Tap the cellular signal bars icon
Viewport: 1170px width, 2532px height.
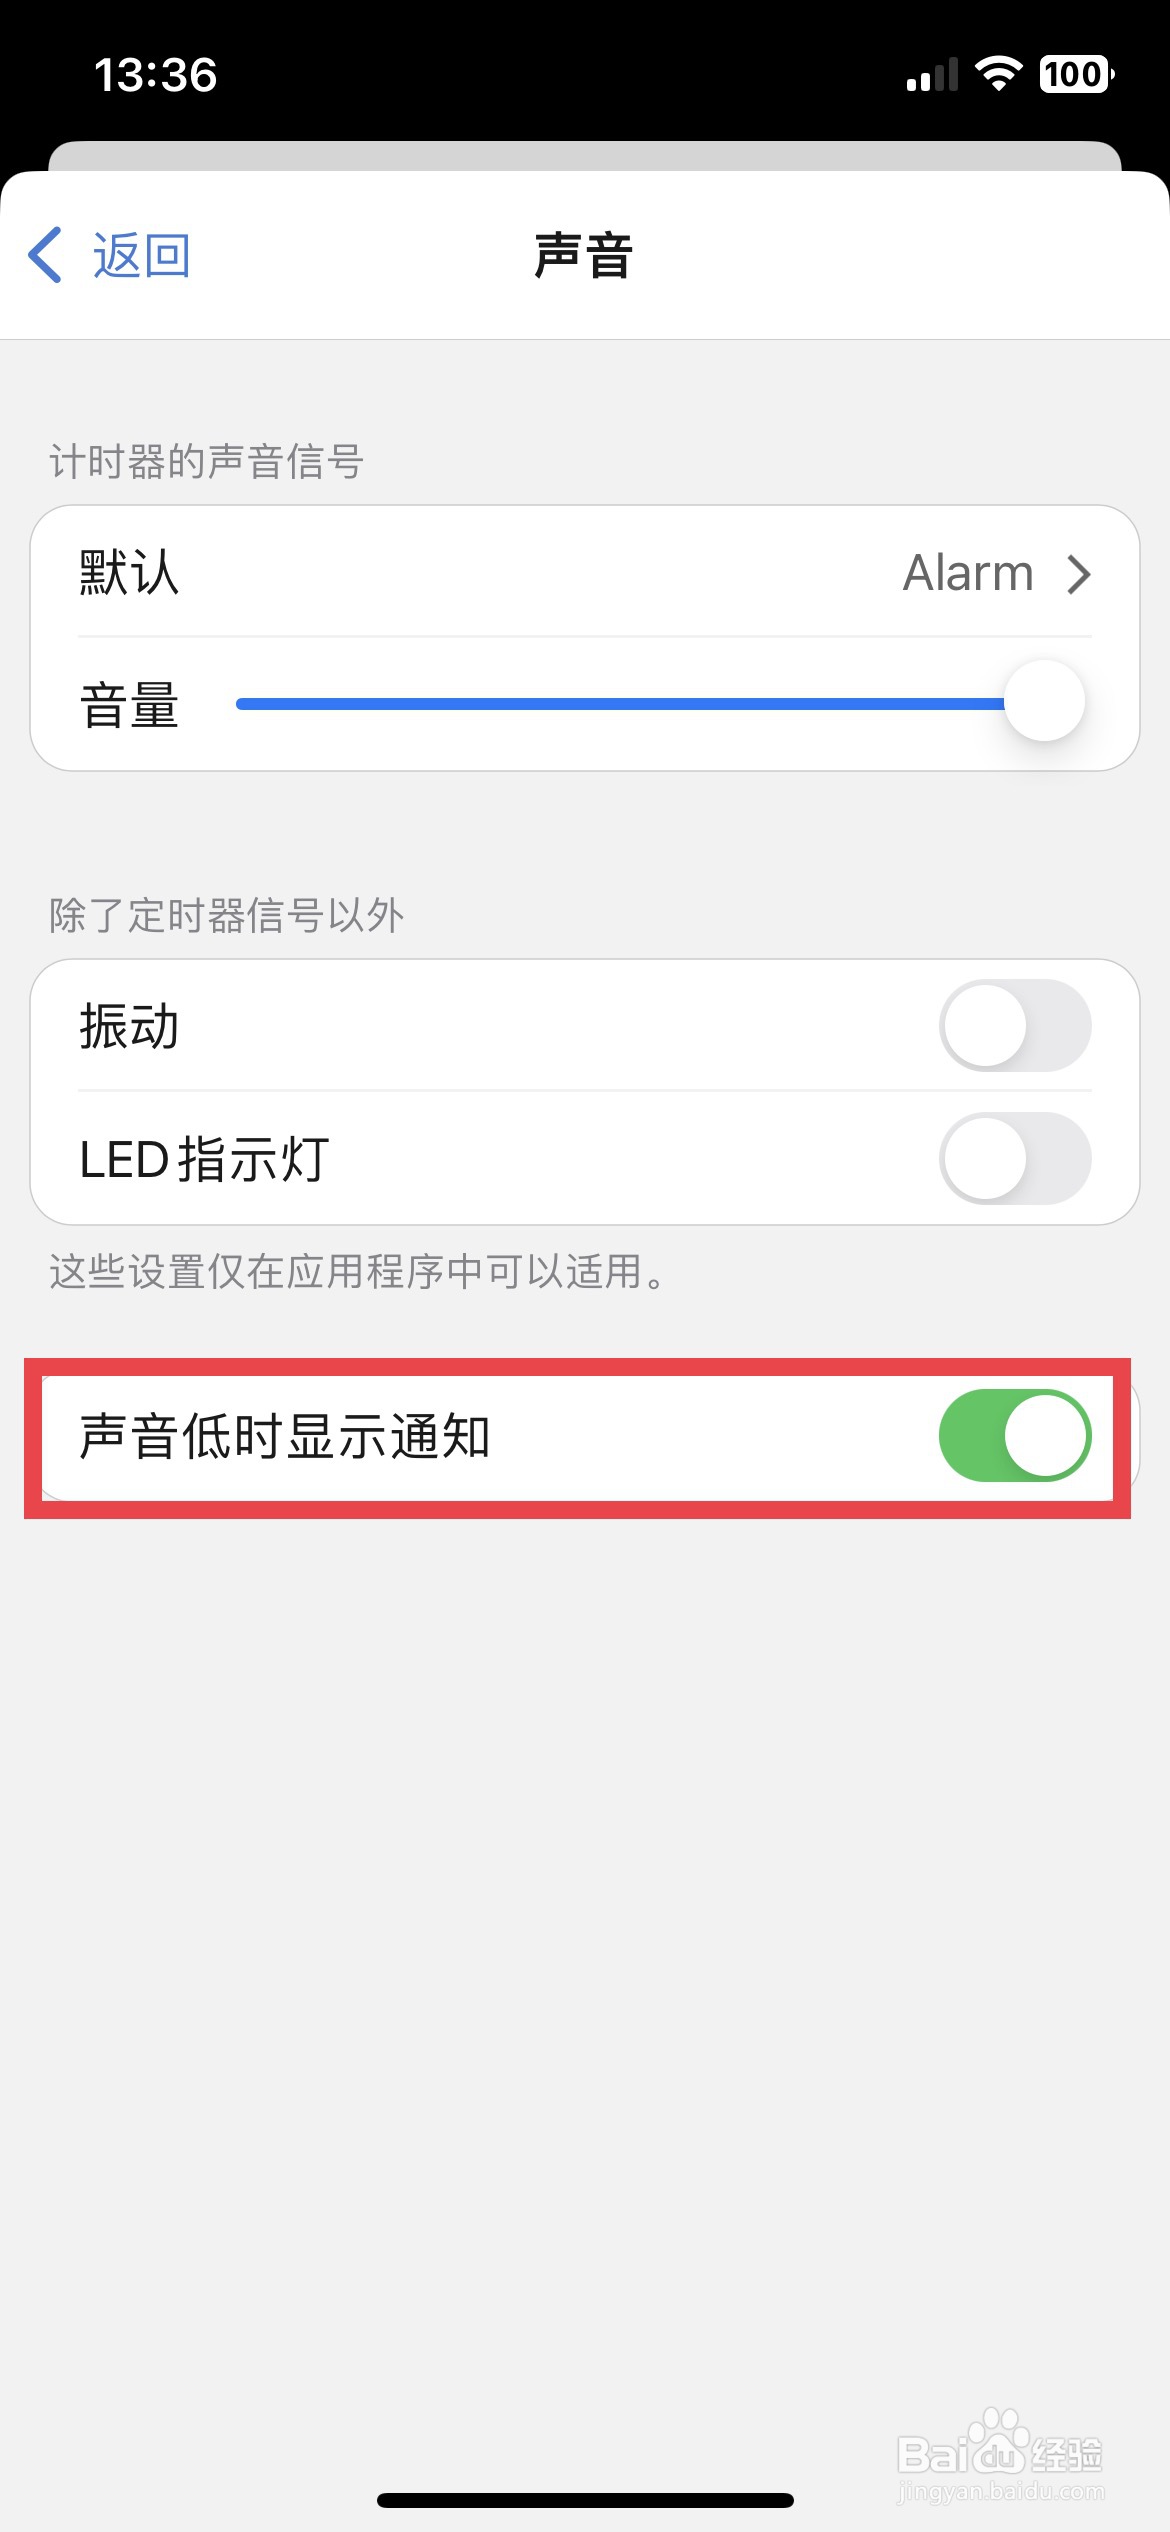click(x=931, y=74)
